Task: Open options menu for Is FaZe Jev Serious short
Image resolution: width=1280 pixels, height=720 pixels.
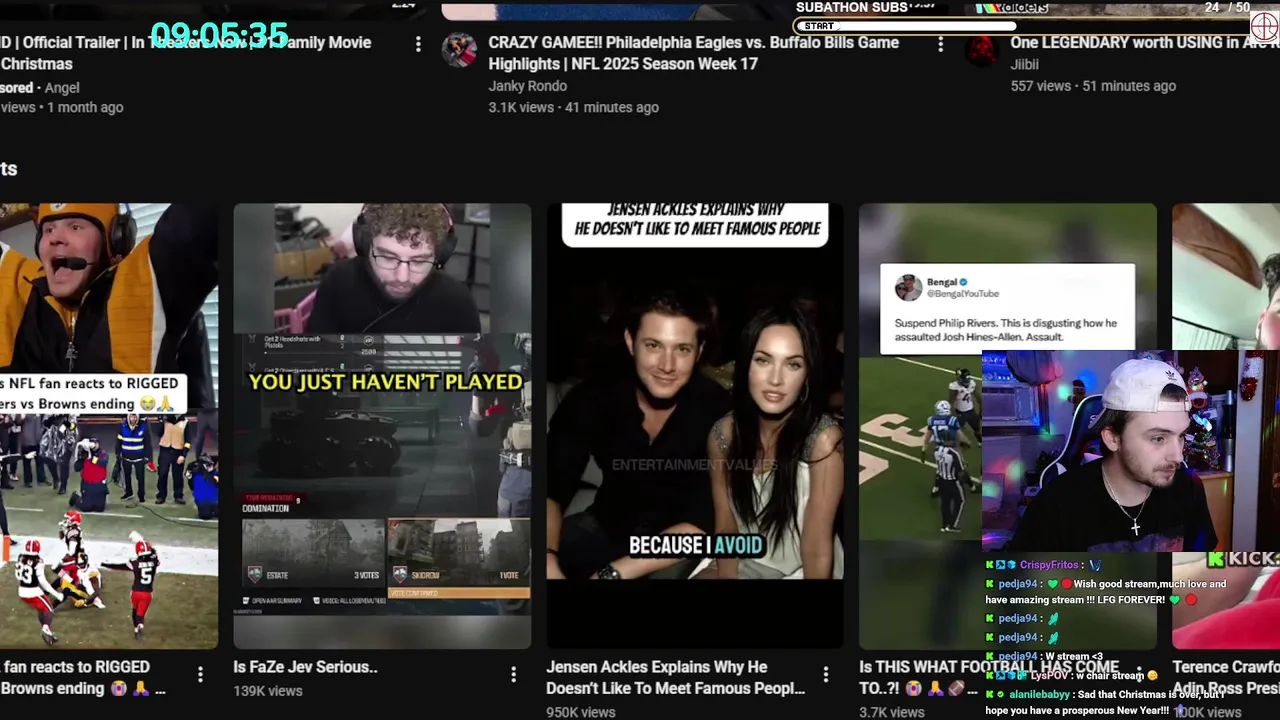Action: click(513, 675)
